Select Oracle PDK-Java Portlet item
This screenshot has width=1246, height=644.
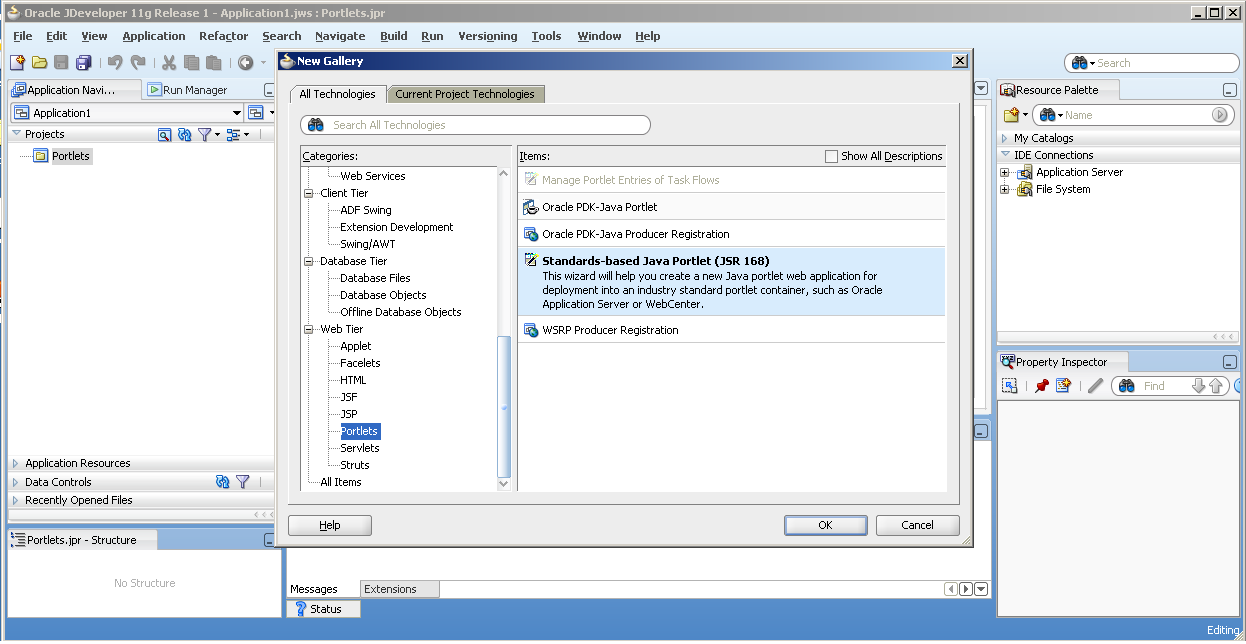731,207
